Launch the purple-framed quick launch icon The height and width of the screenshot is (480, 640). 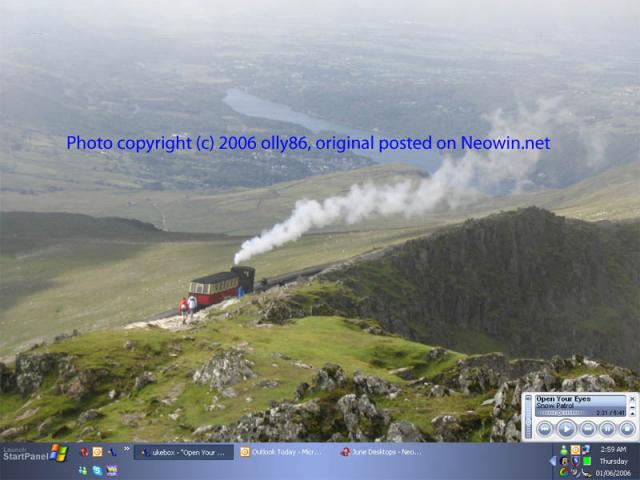(x=112, y=471)
